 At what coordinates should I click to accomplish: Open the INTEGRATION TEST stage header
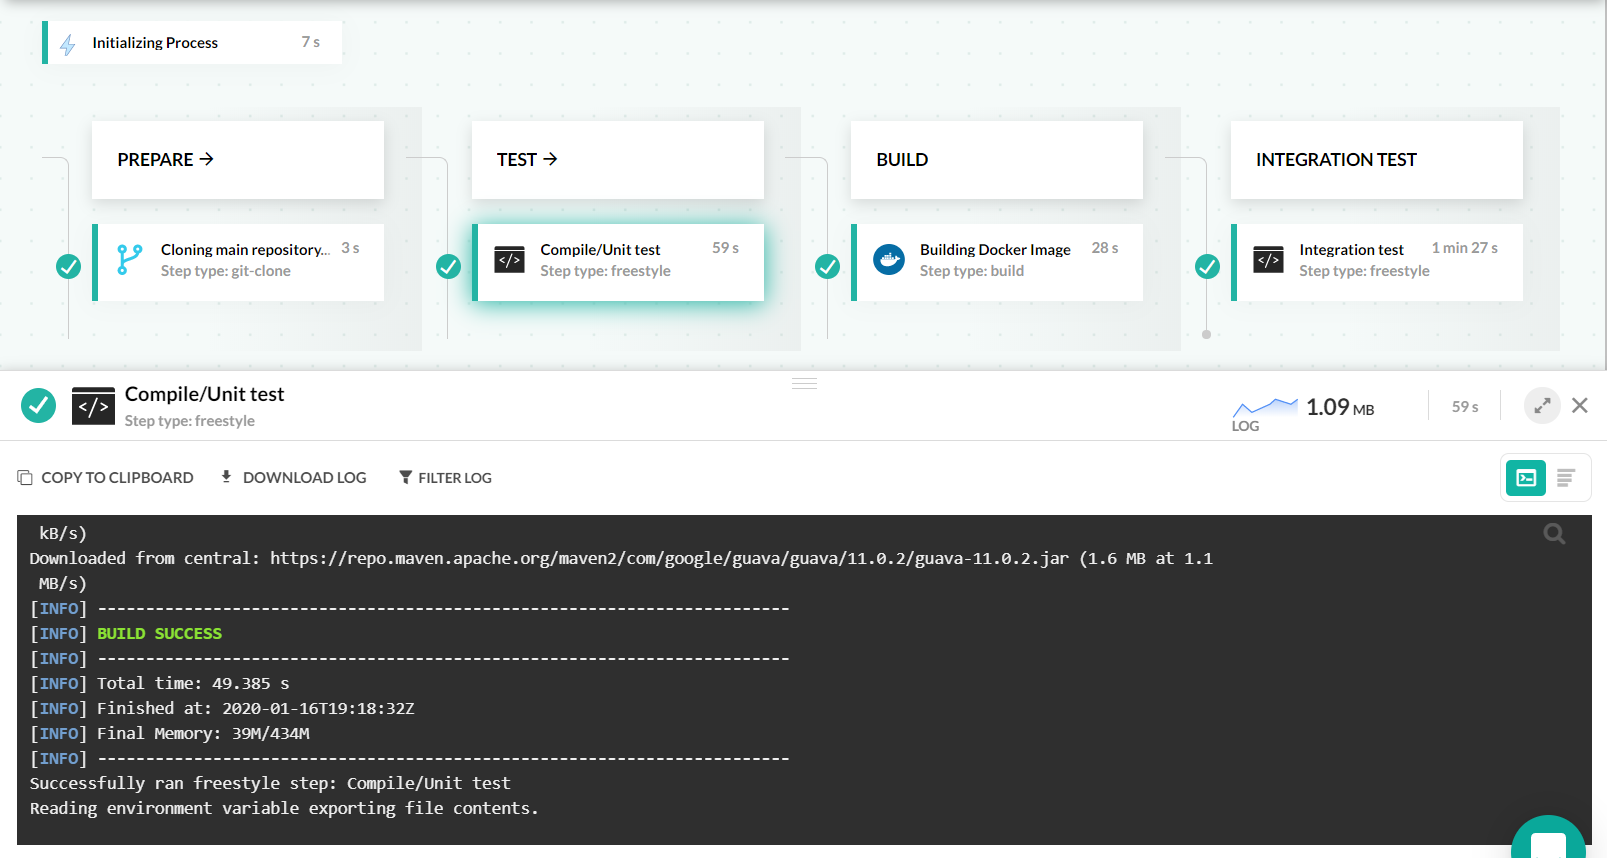1335,160
